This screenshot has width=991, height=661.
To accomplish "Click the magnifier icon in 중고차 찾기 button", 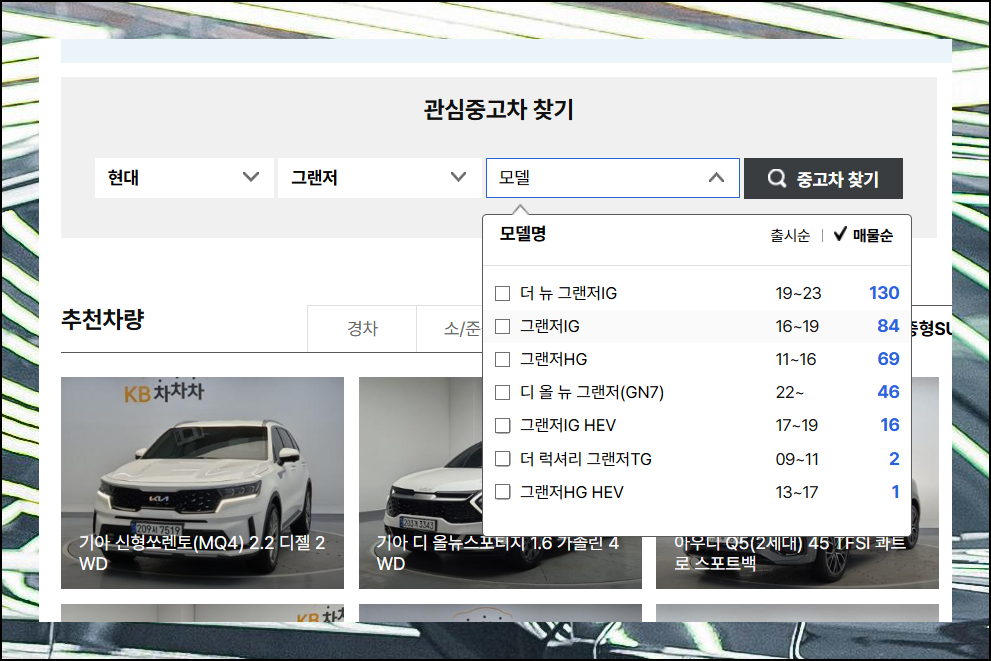I will click(x=777, y=178).
